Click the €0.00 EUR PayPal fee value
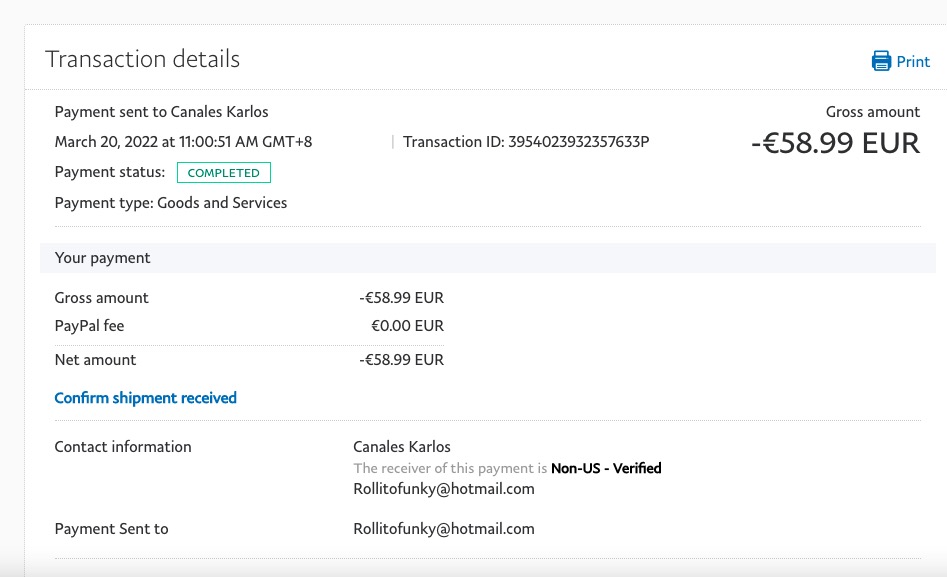Screen dimensions: 947x577 (407, 326)
